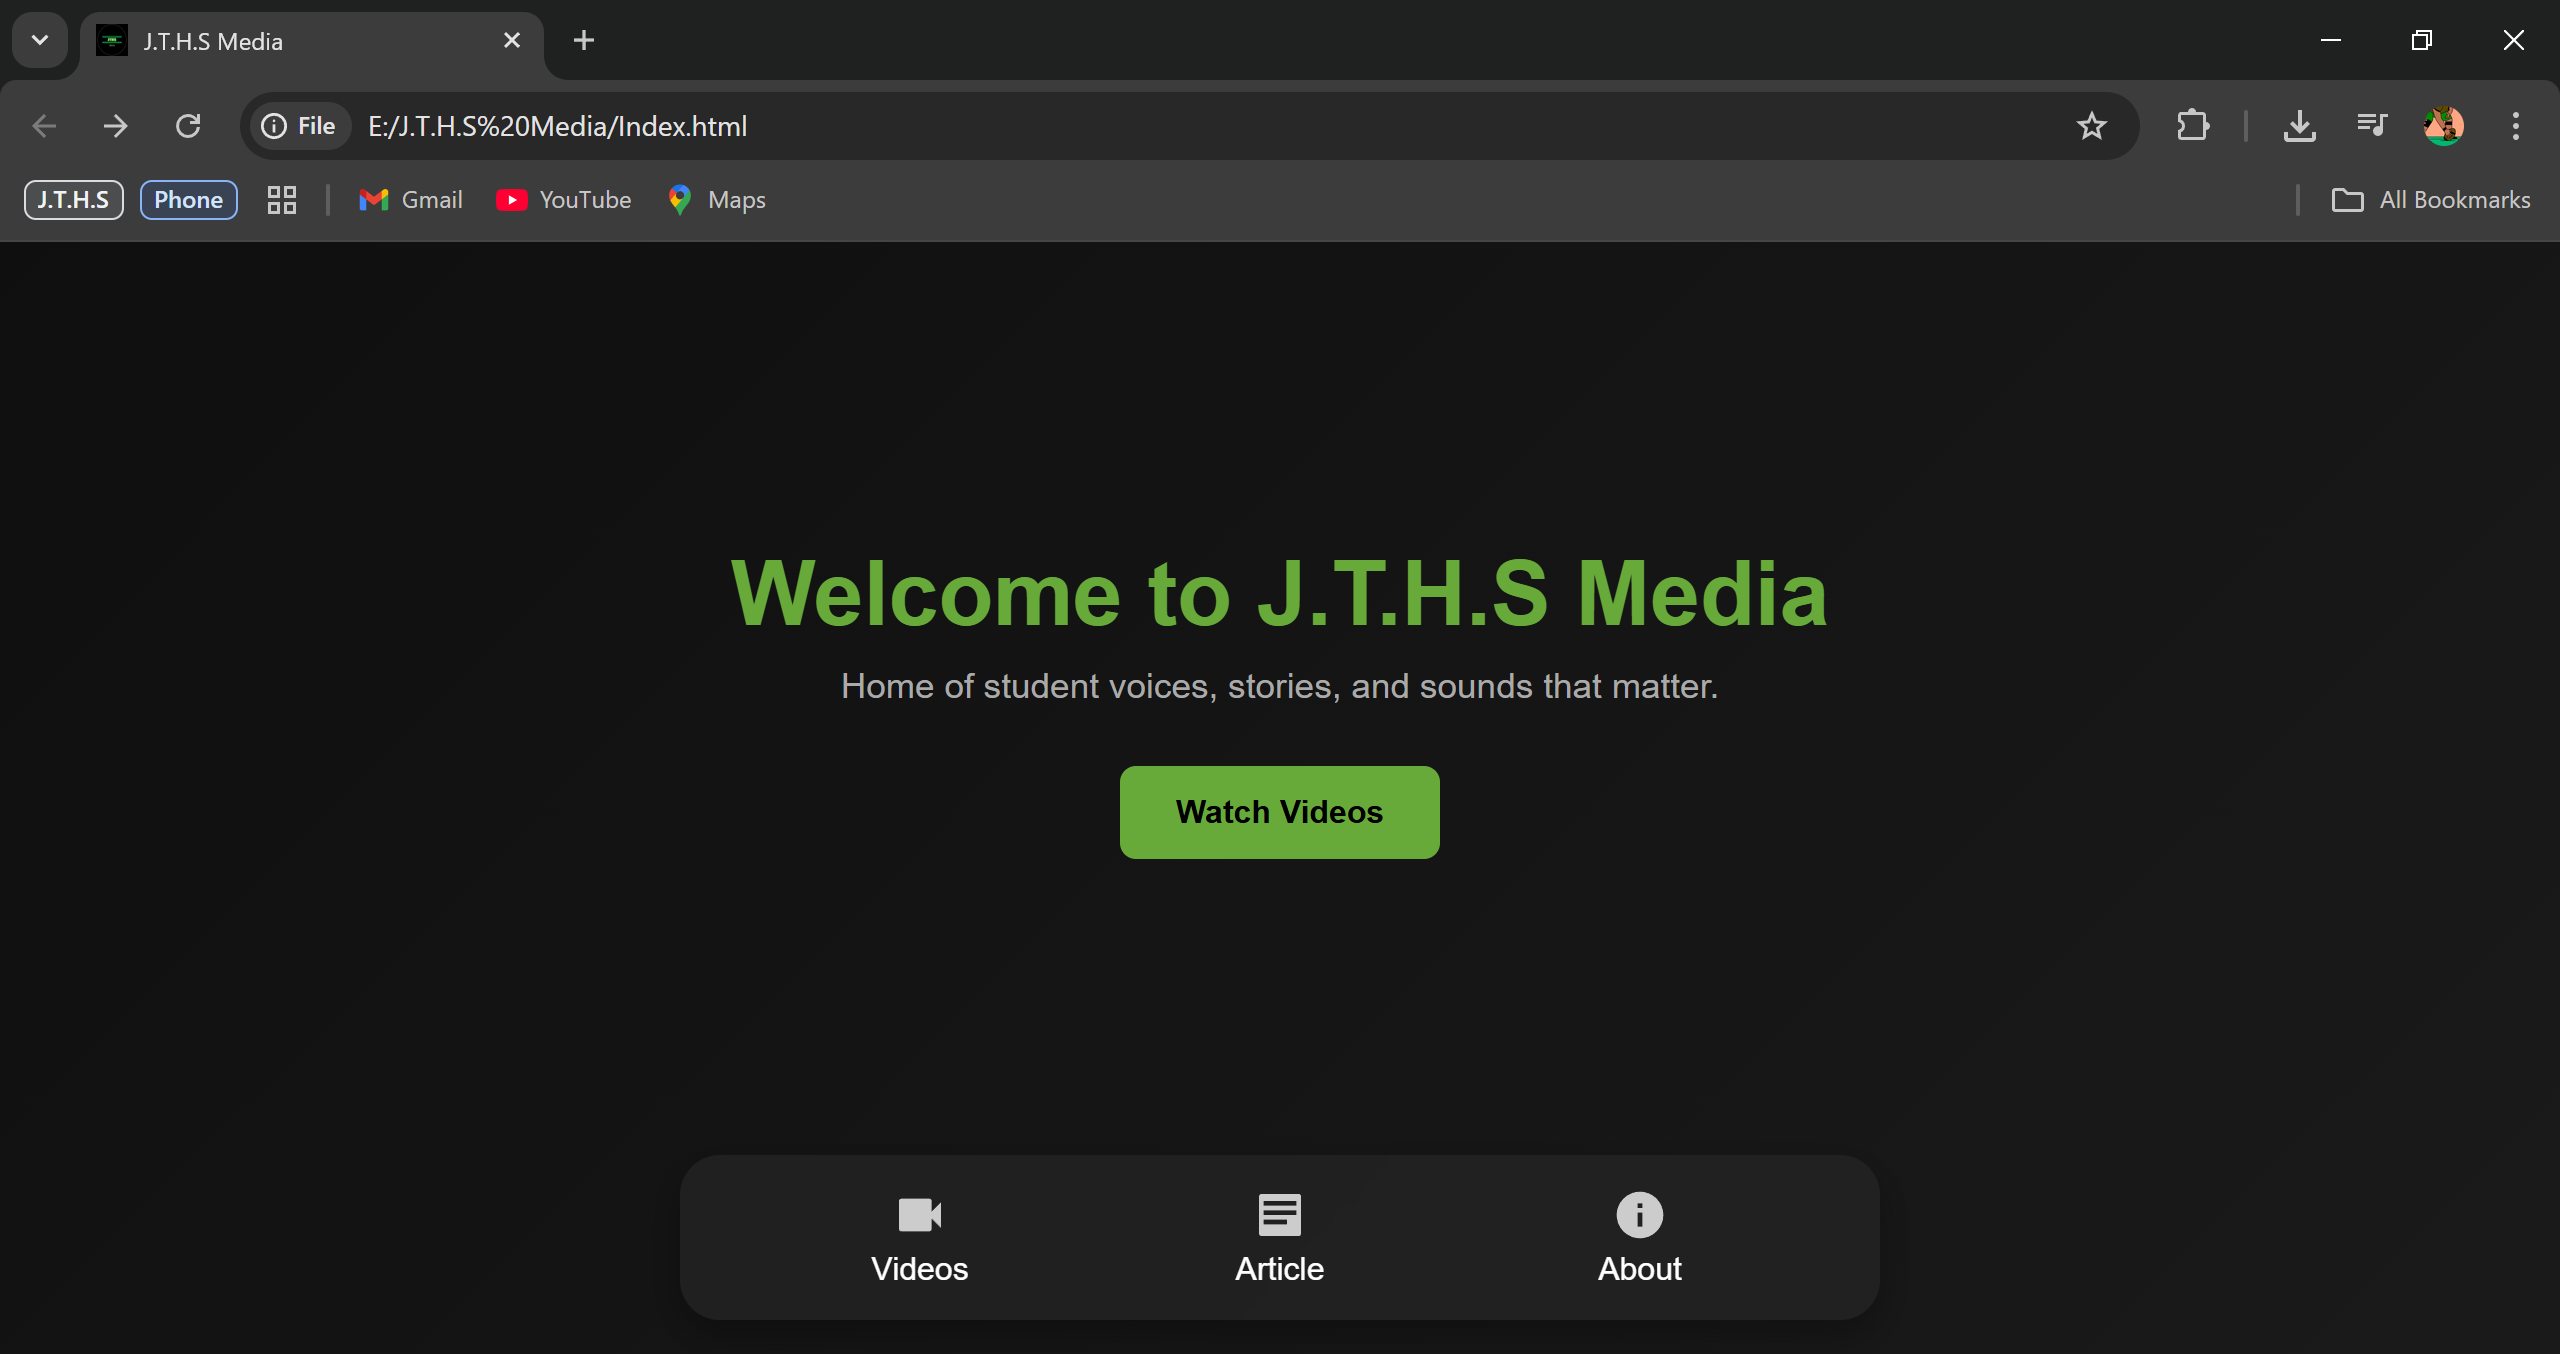This screenshot has height=1354, width=2560.
Task: Open the tab search dropdown arrow
Action: [x=40, y=40]
